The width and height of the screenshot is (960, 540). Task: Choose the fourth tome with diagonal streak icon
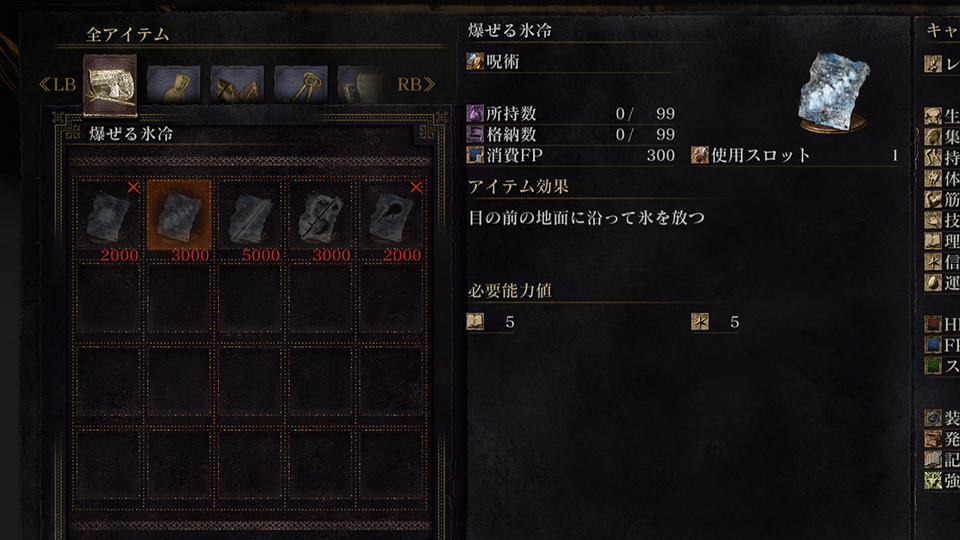(320, 221)
